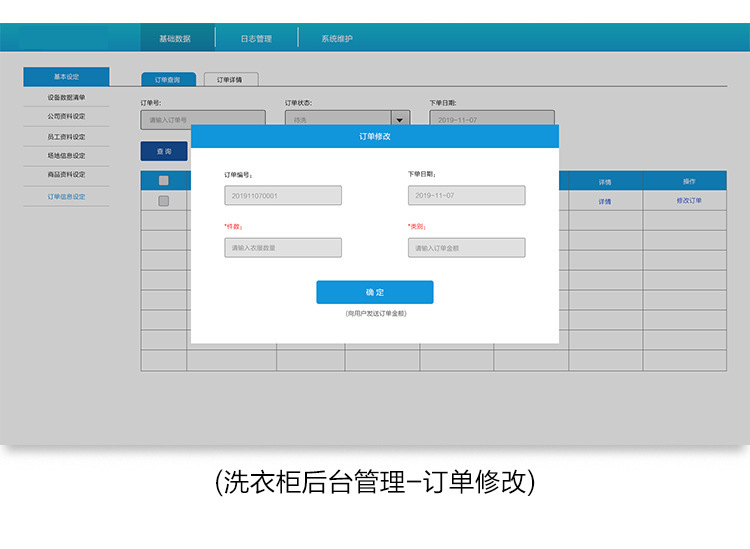Image resolution: width=750 pixels, height=549 pixels.
Task: Choose 员工资料设定 in sidebar
Action: point(66,136)
